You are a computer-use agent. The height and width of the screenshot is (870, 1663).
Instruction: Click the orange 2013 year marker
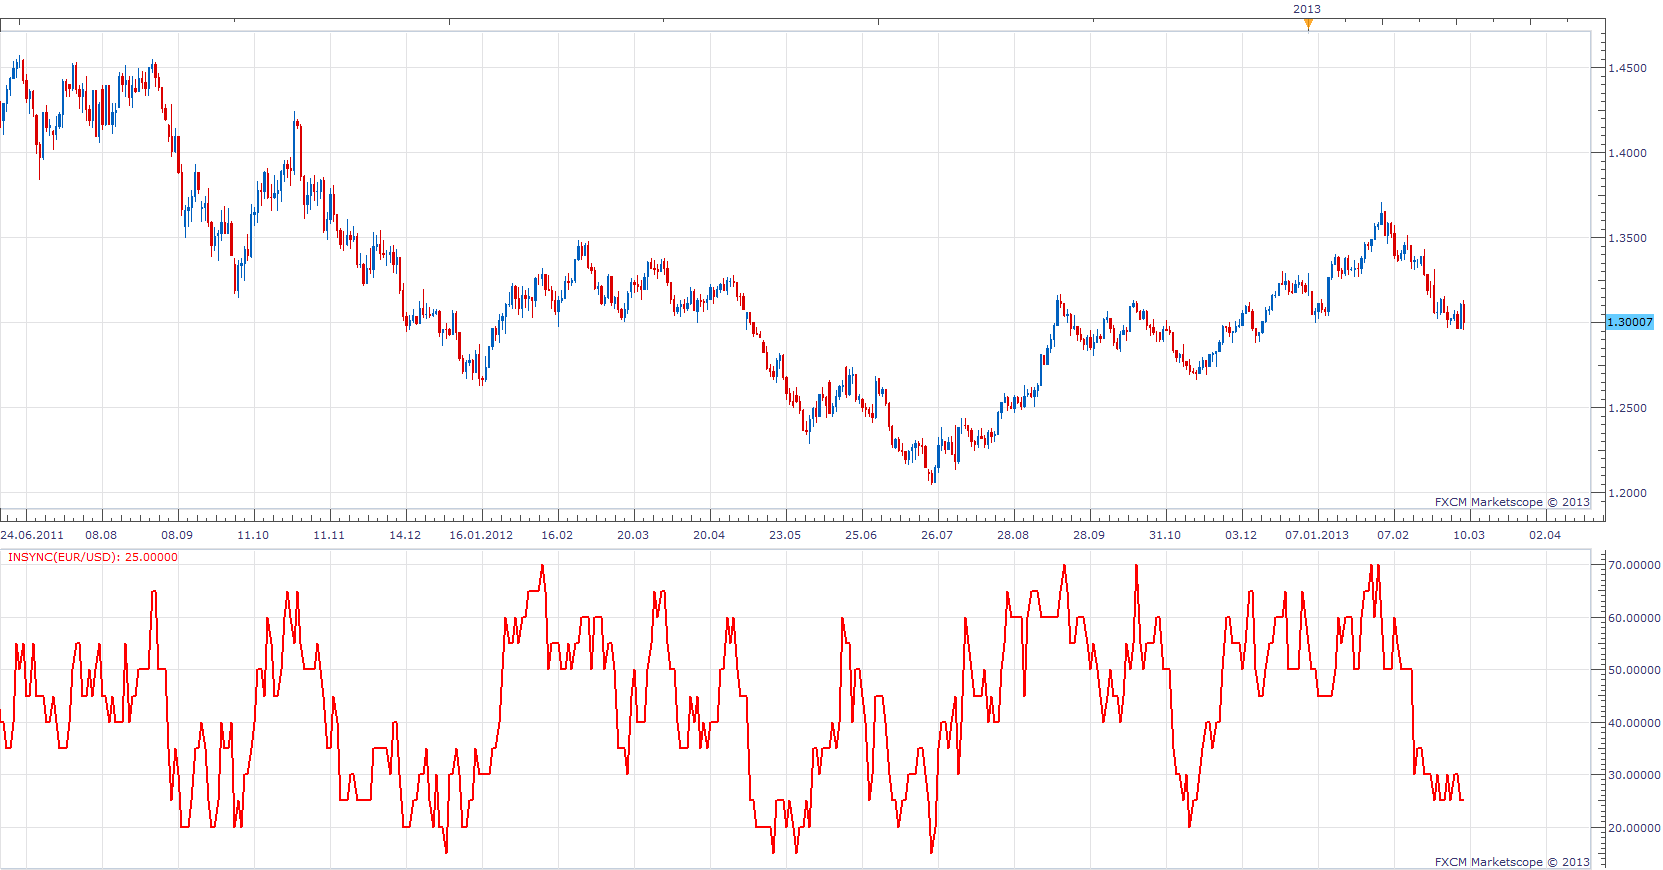tap(1307, 25)
